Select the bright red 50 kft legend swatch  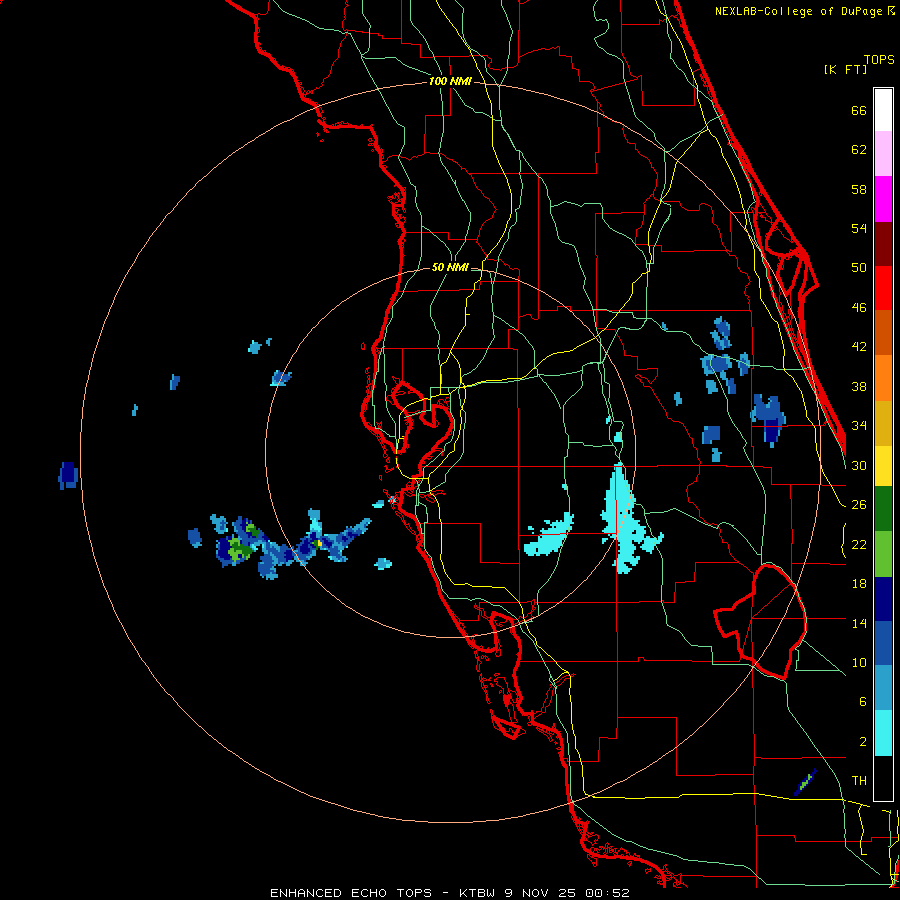tap(883, 288)
